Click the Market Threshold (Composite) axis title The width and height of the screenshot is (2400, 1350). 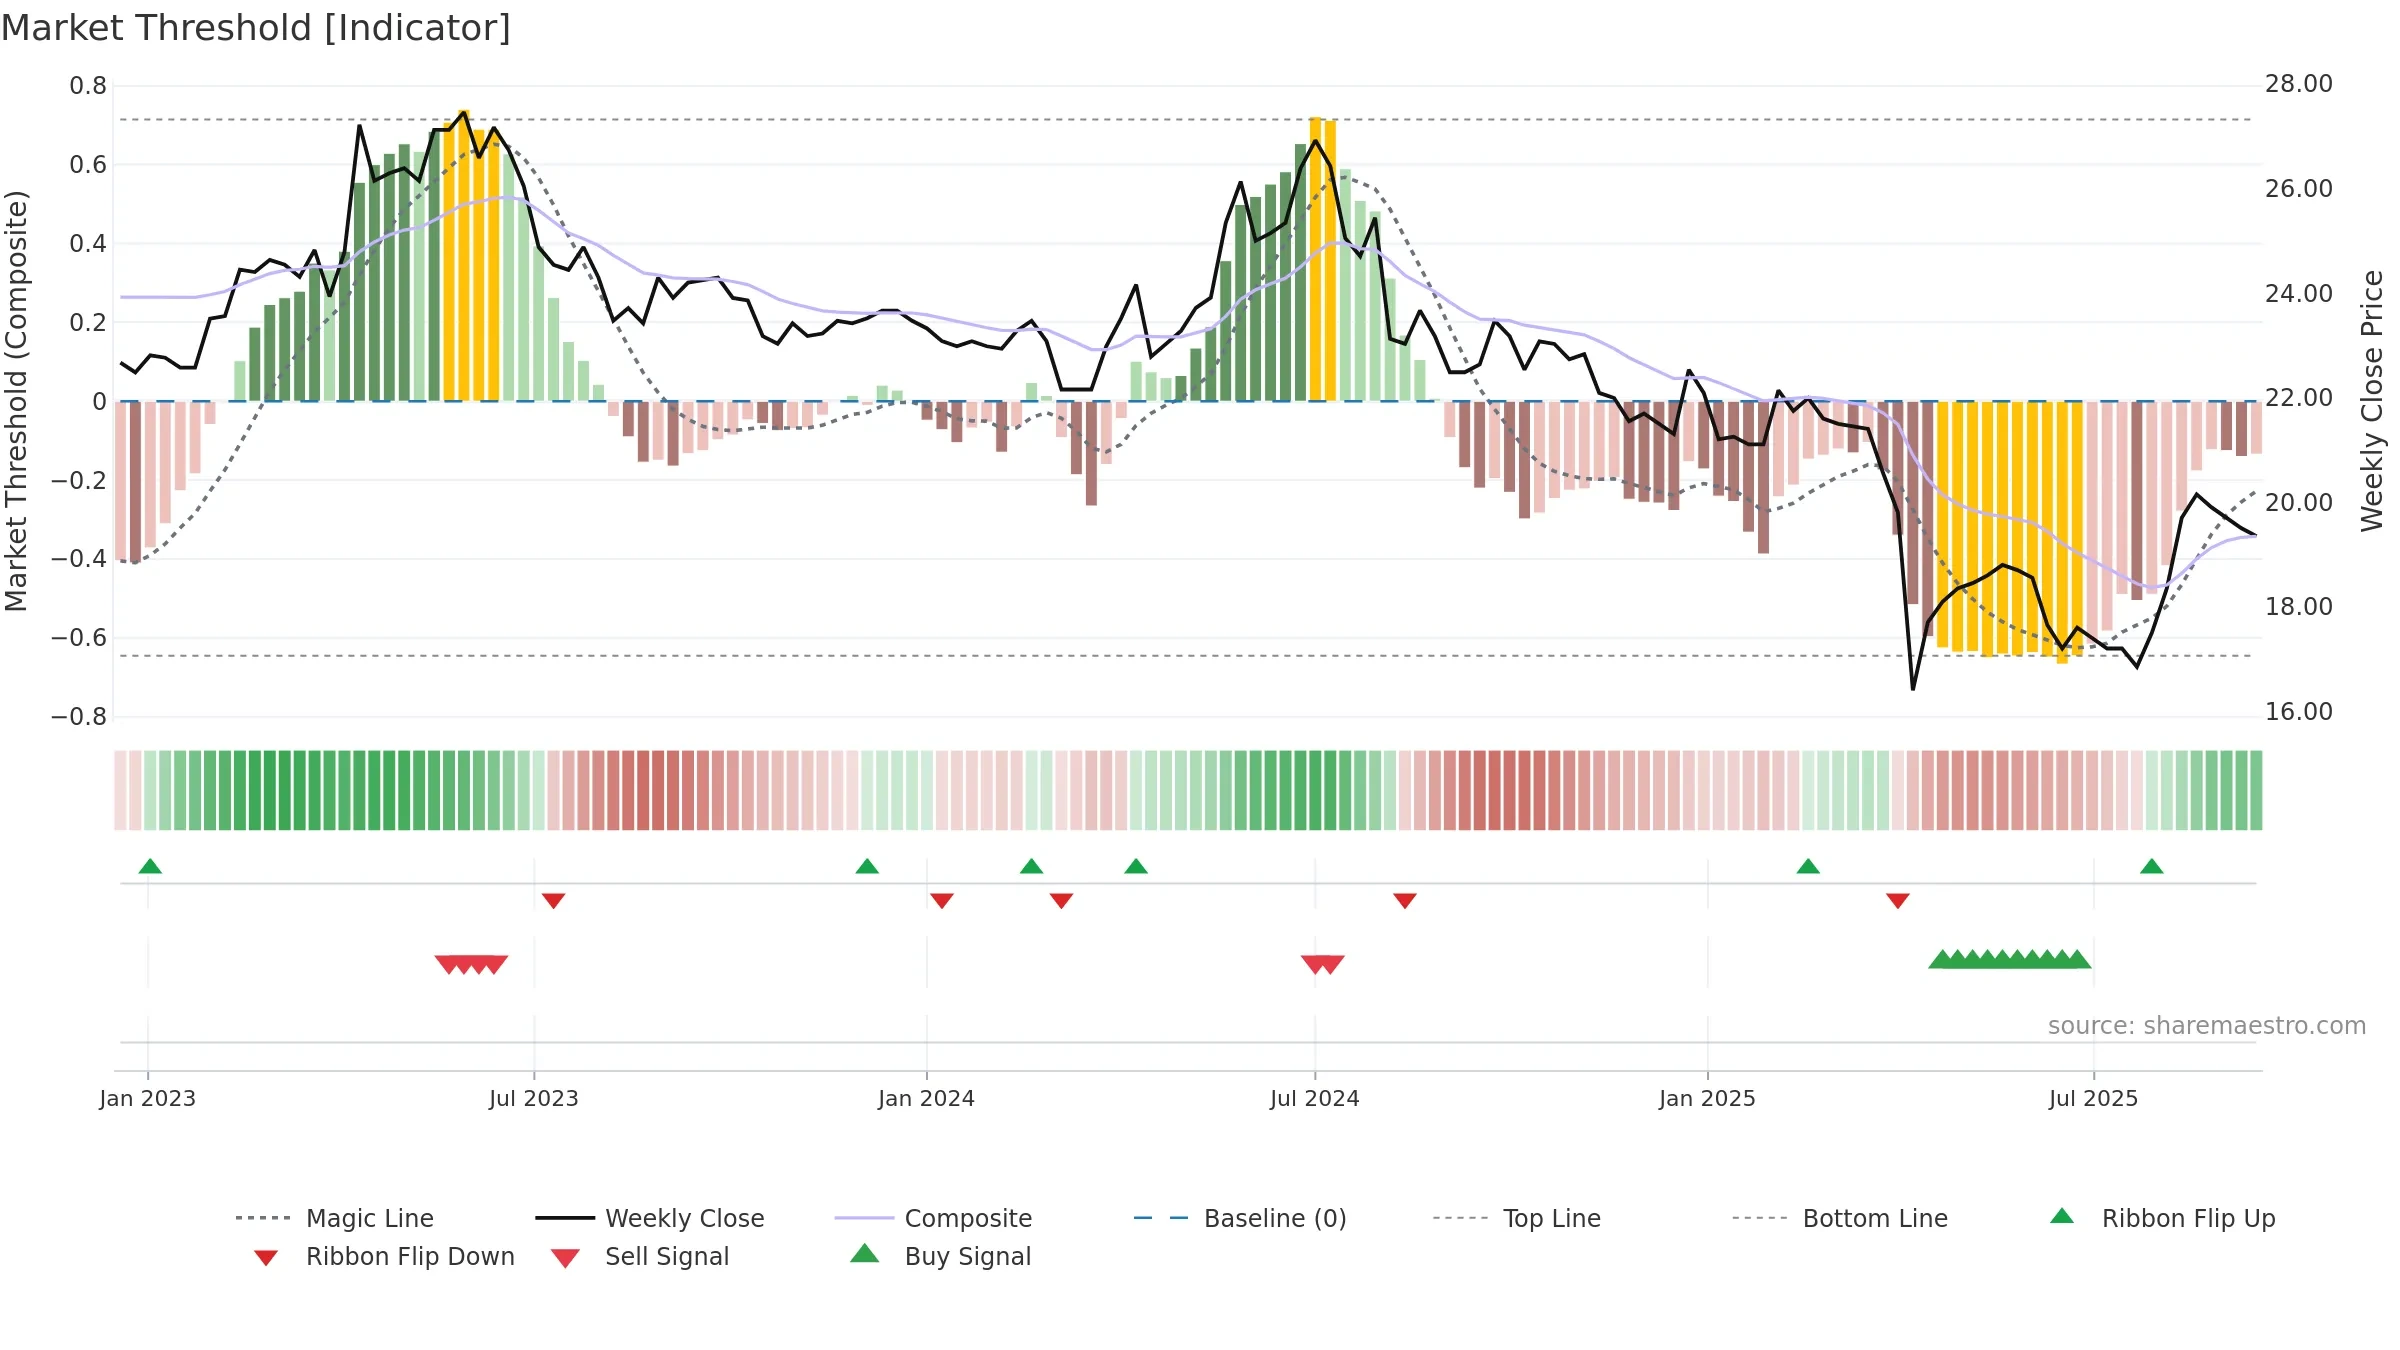[x=16, y=400]
